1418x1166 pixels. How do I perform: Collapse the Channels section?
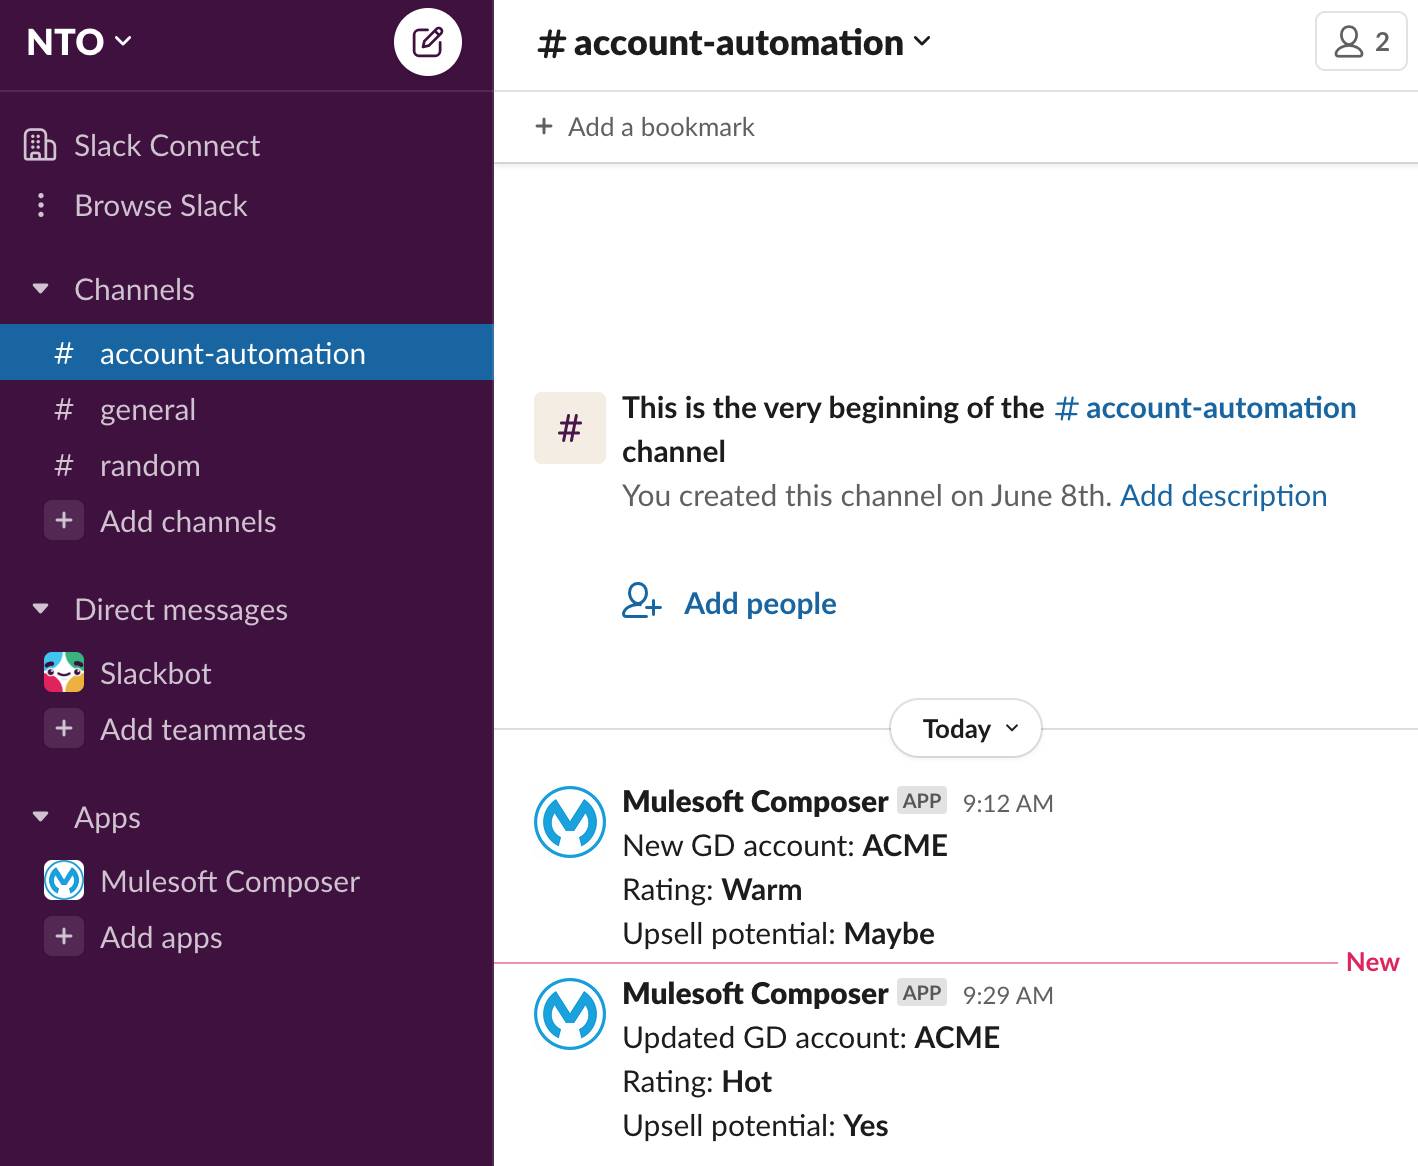click(x=40, y=289)
